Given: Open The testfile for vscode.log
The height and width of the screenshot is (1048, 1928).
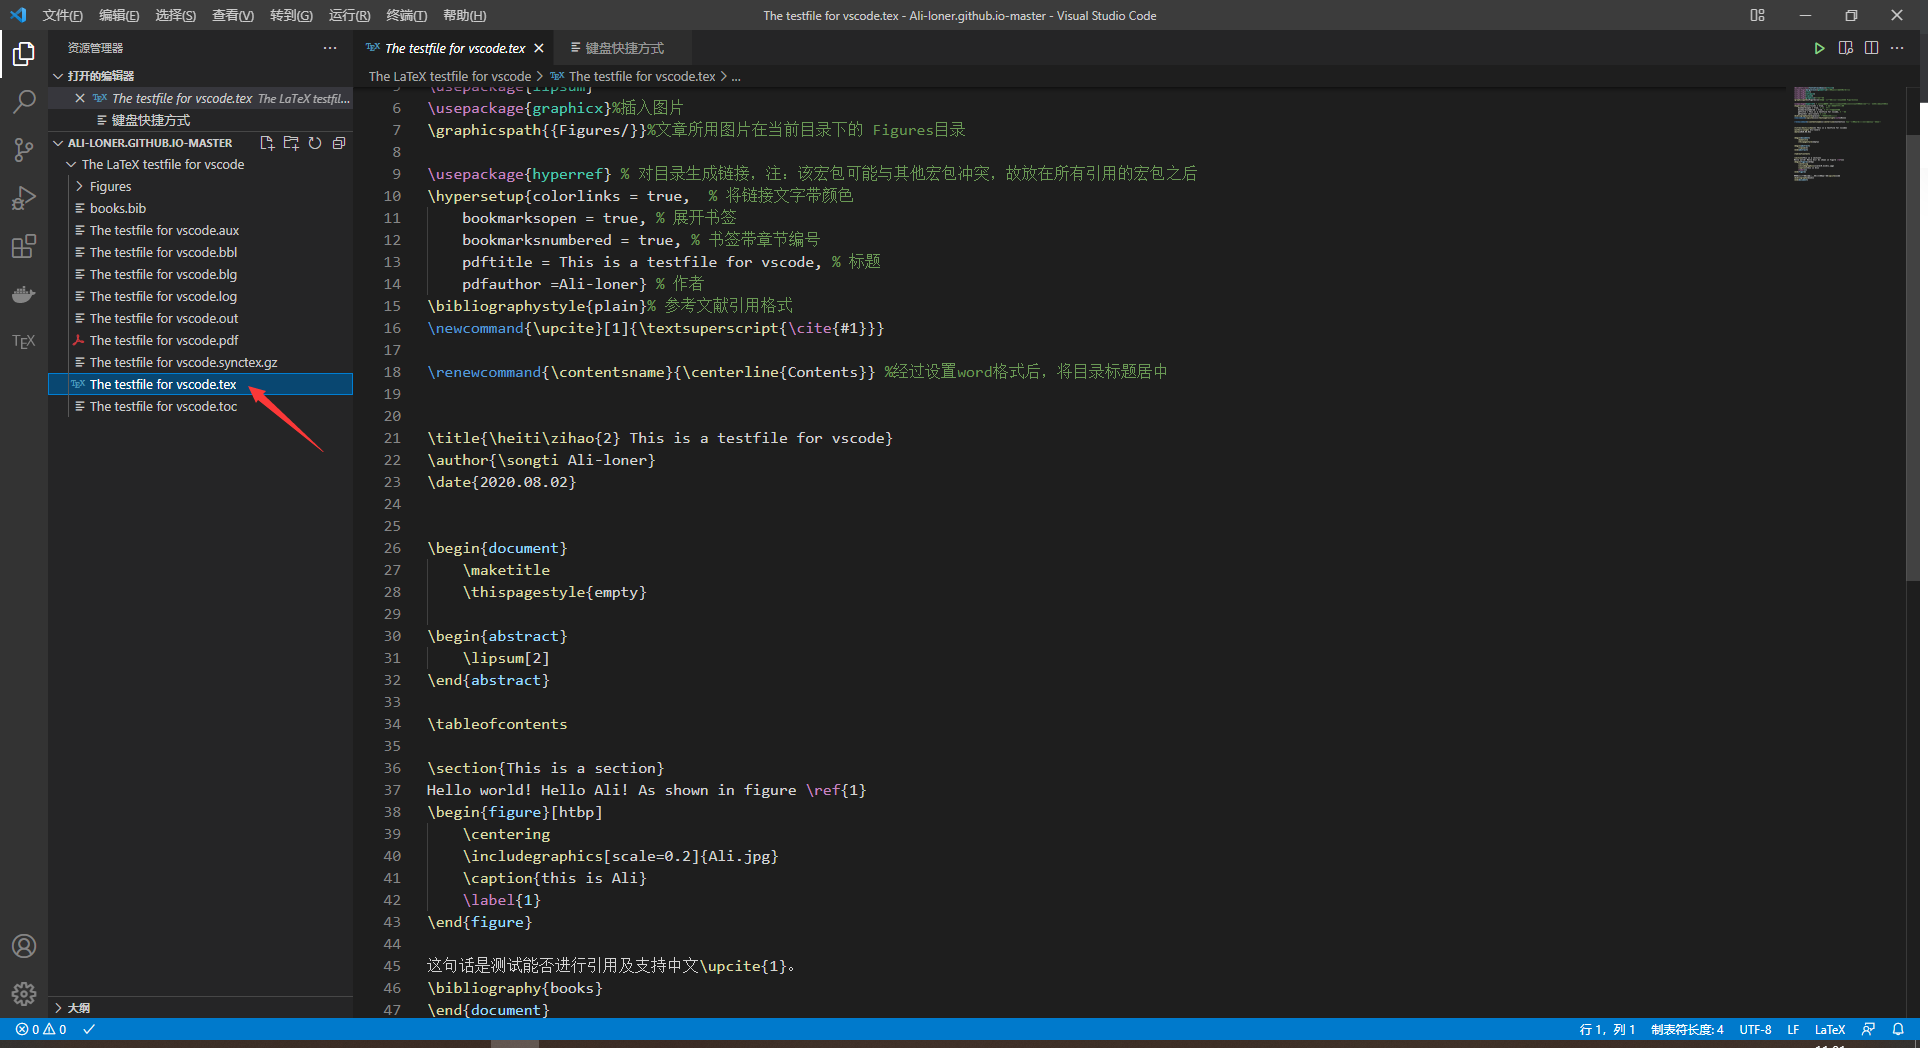Looking at the screenshot, I should pyautogui.click(x=200, y=296).
